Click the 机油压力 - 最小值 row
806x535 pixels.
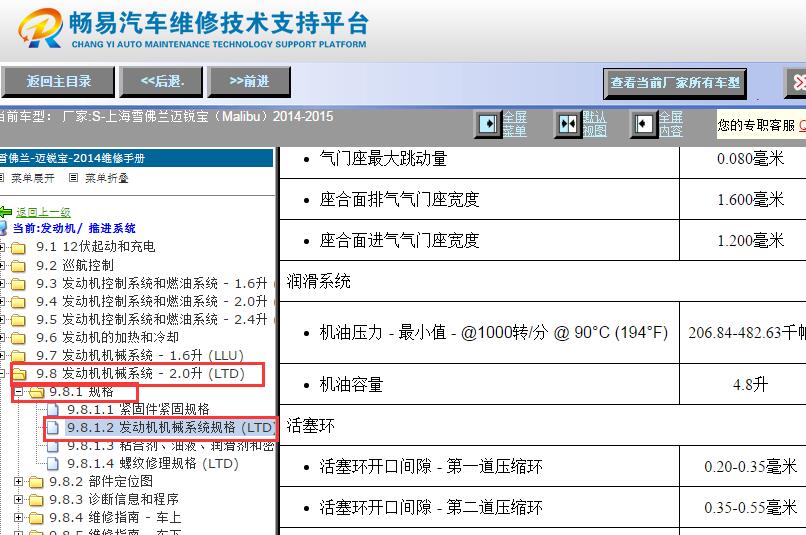click(493, 333)
